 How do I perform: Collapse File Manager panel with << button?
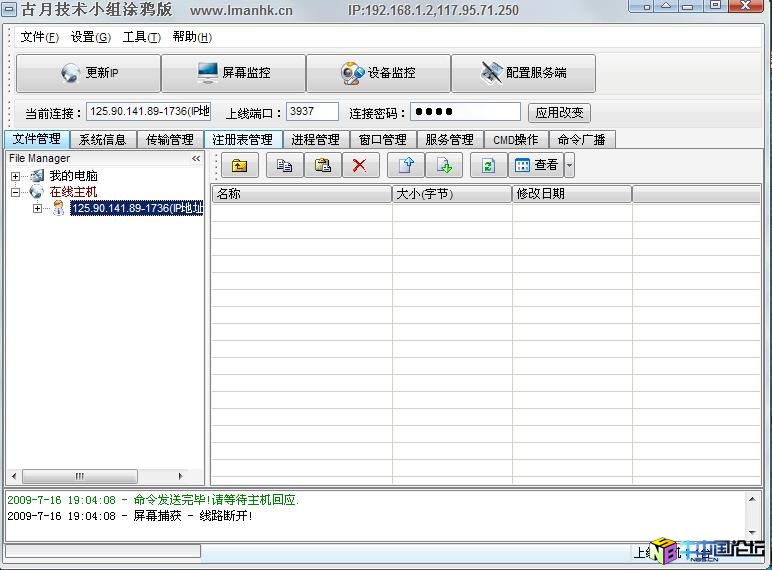tap(196, 158)
